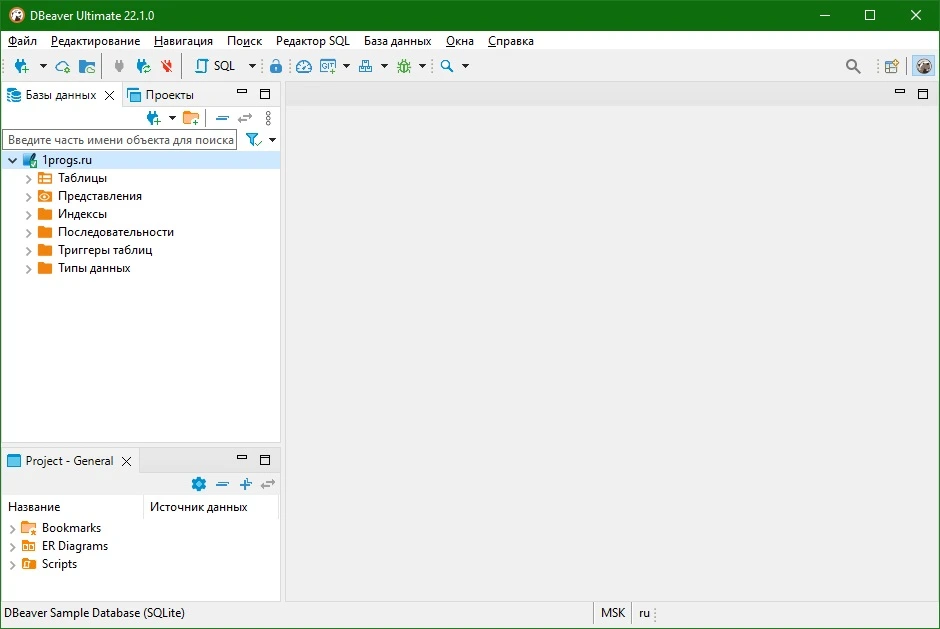Toggle link with editor in navigator
940x629 pixels.
click(x=245, y=118)
